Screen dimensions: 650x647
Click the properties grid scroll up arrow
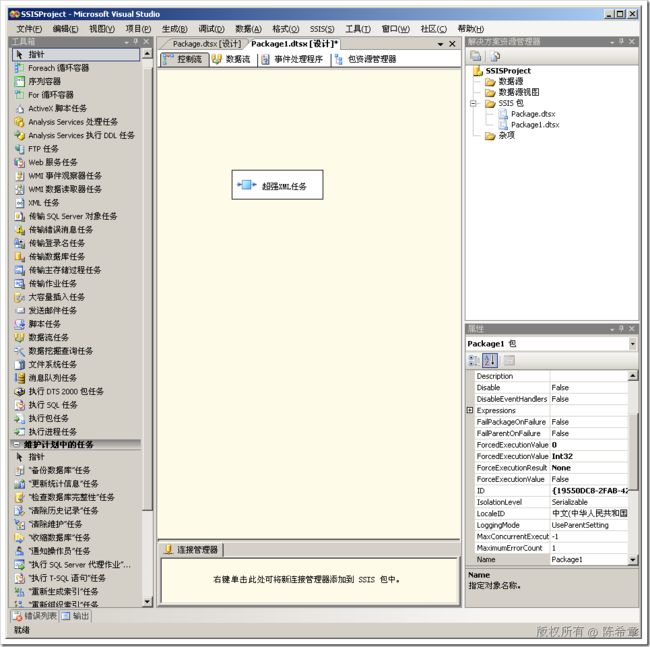(633, 376)
